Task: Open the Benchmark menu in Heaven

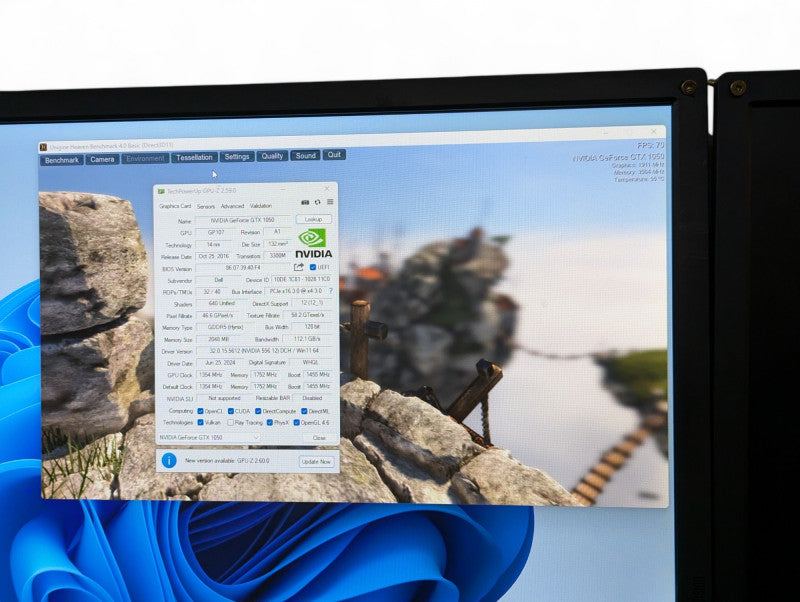Action: click(62, 160)
